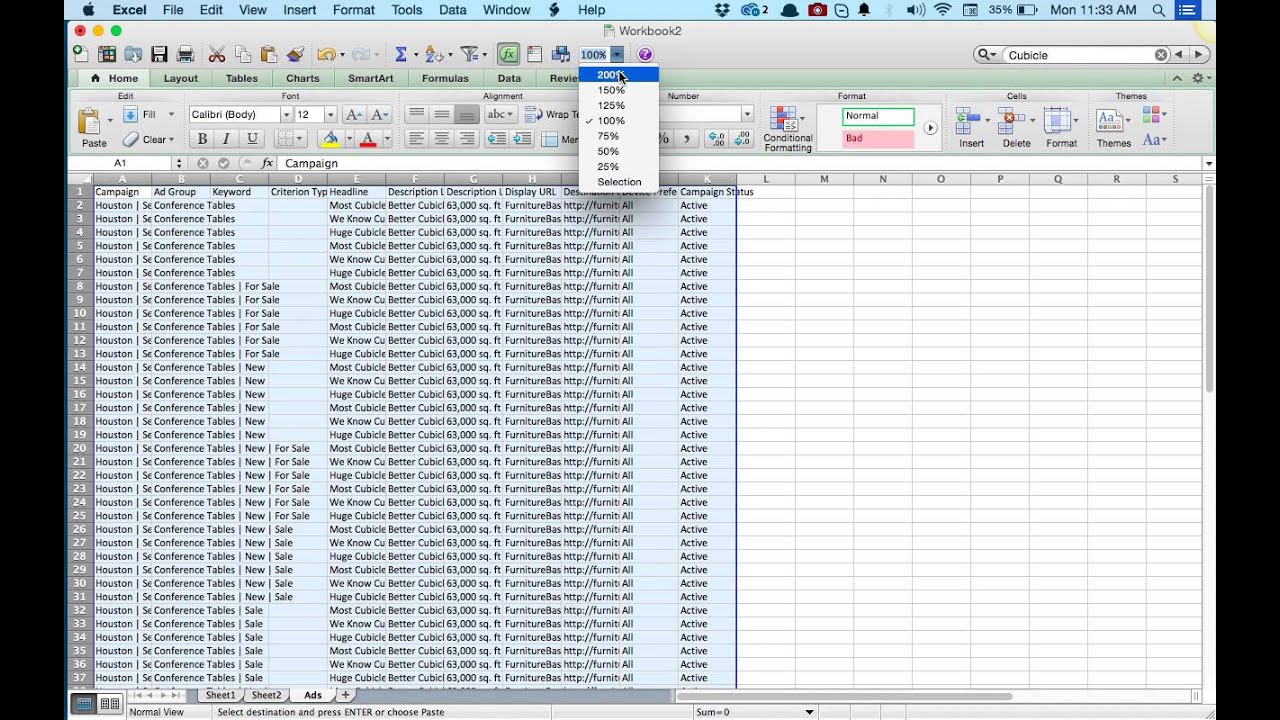Create a new workbook with toolbar icon
The width and height of the screenshot is (1280, 720).
click(x=83, y=54)
